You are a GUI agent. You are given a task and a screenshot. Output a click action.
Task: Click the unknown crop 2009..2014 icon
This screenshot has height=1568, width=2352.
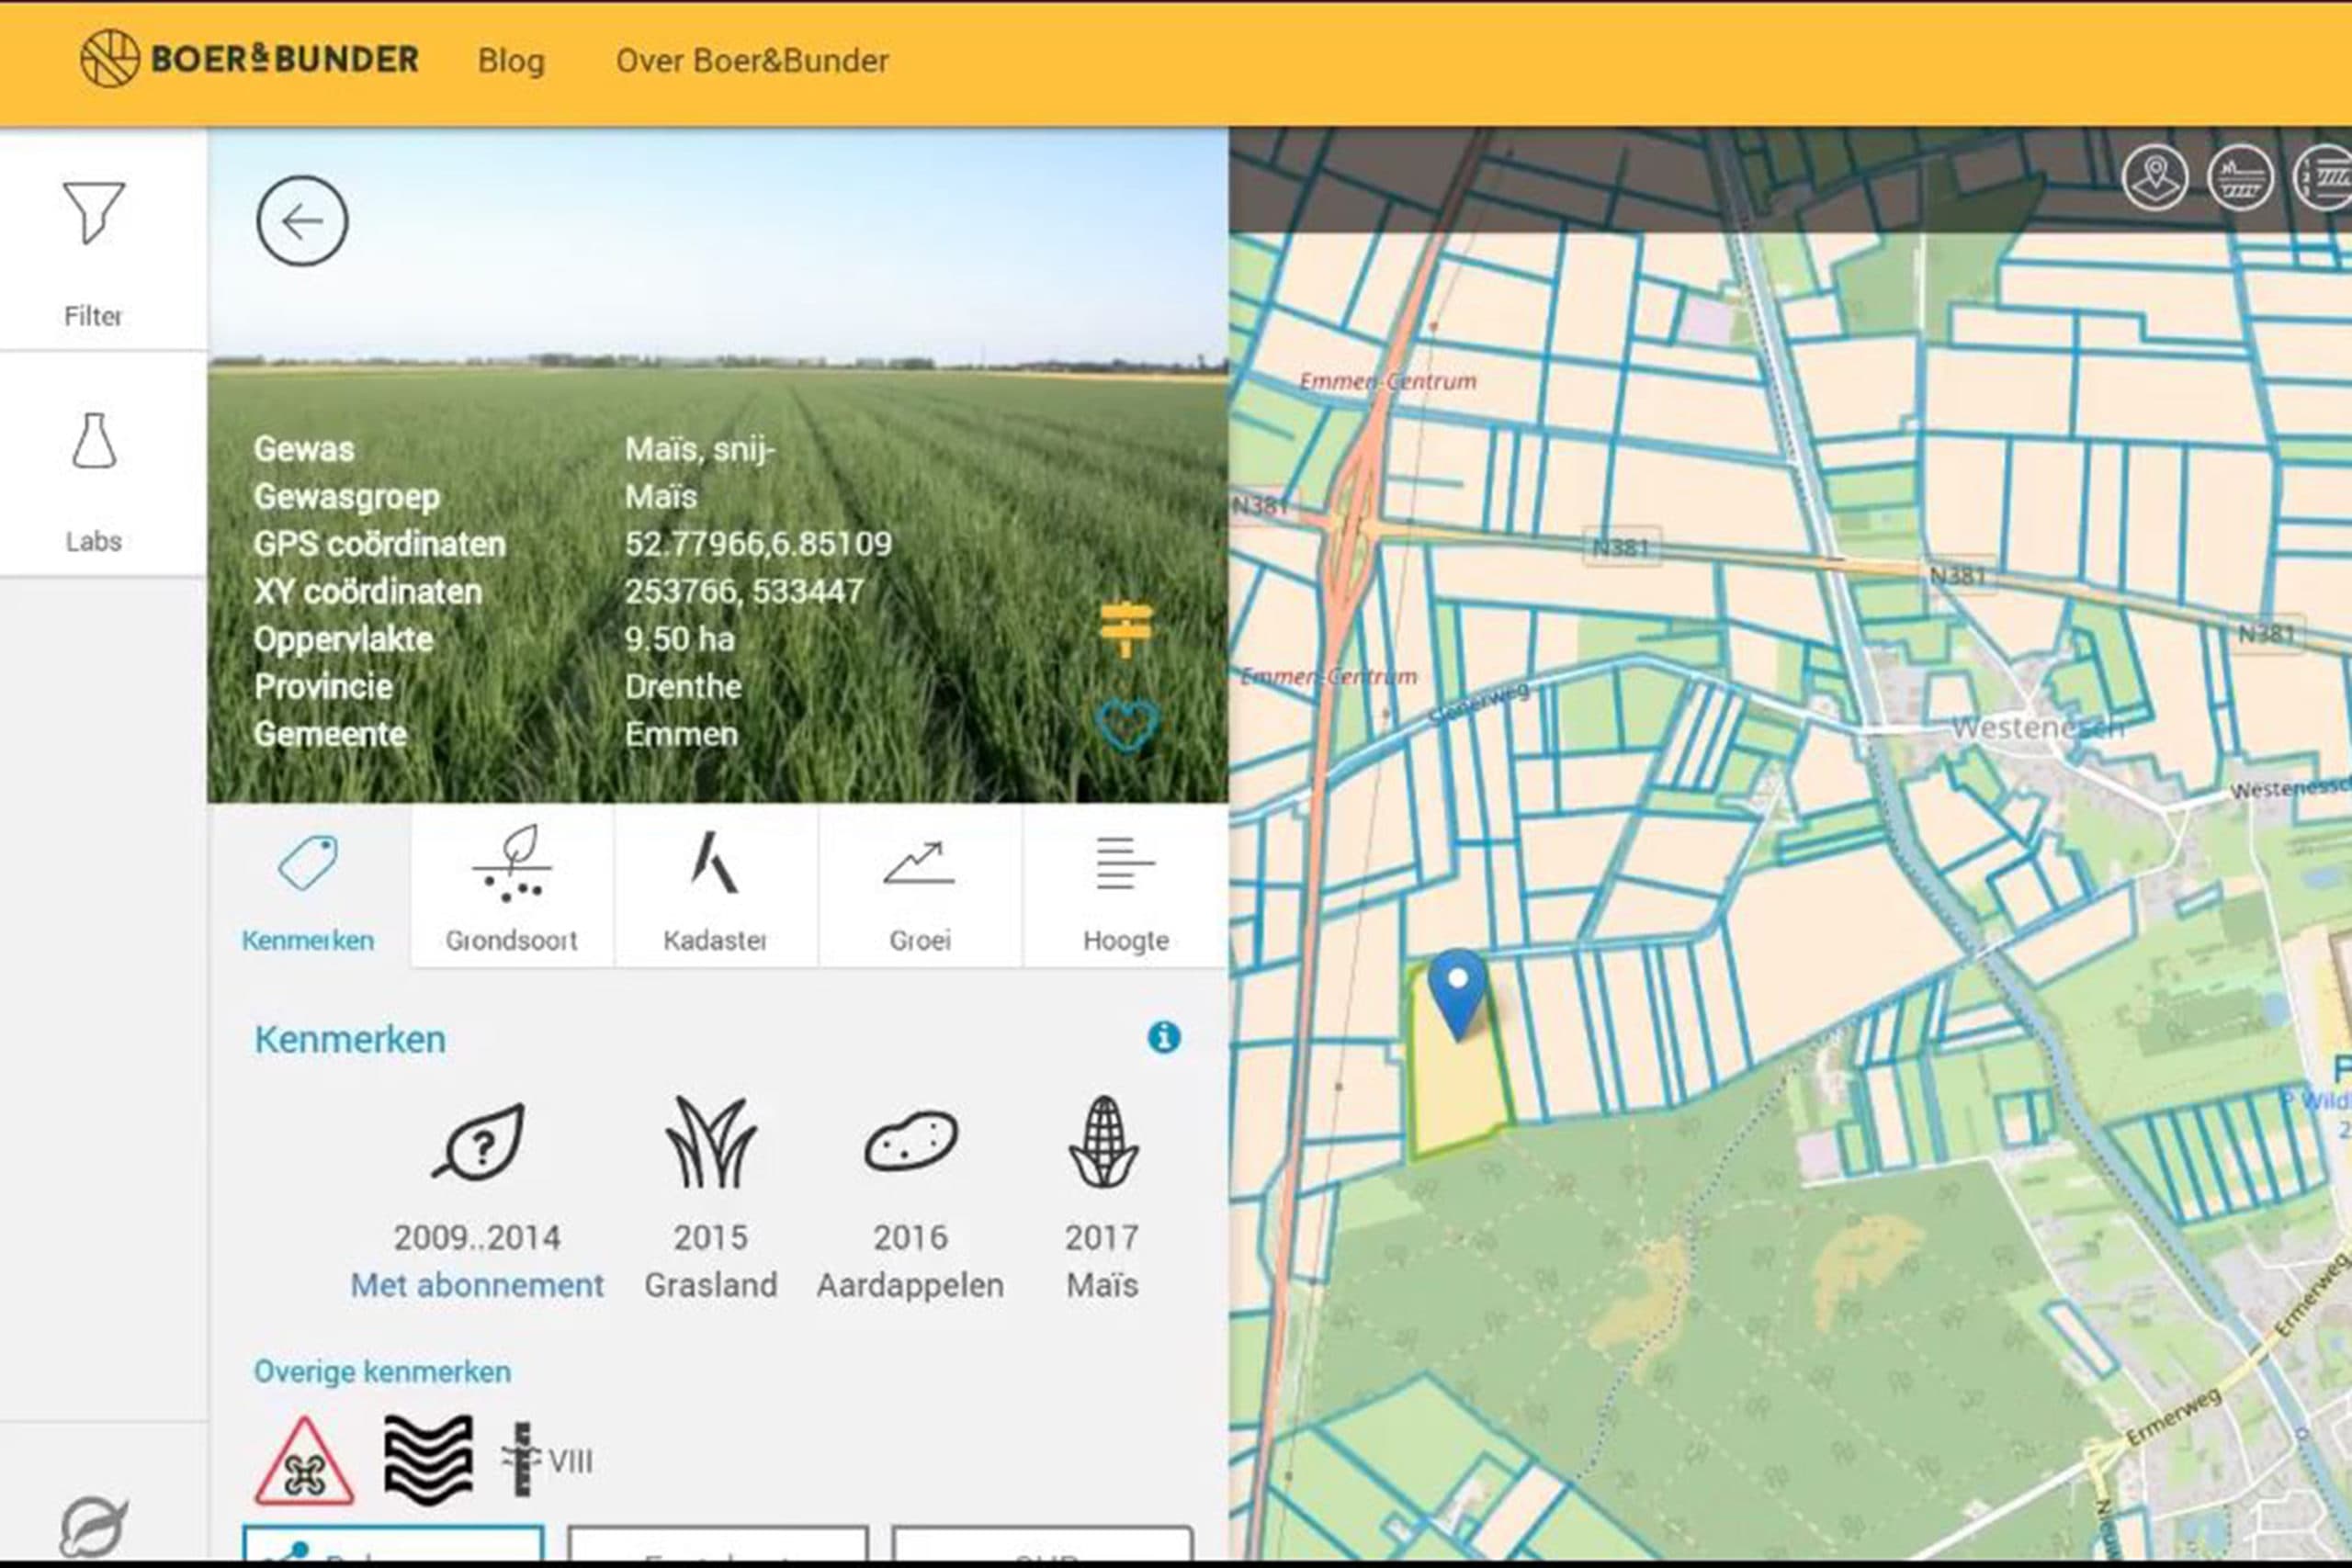[x=478, y=1142]
